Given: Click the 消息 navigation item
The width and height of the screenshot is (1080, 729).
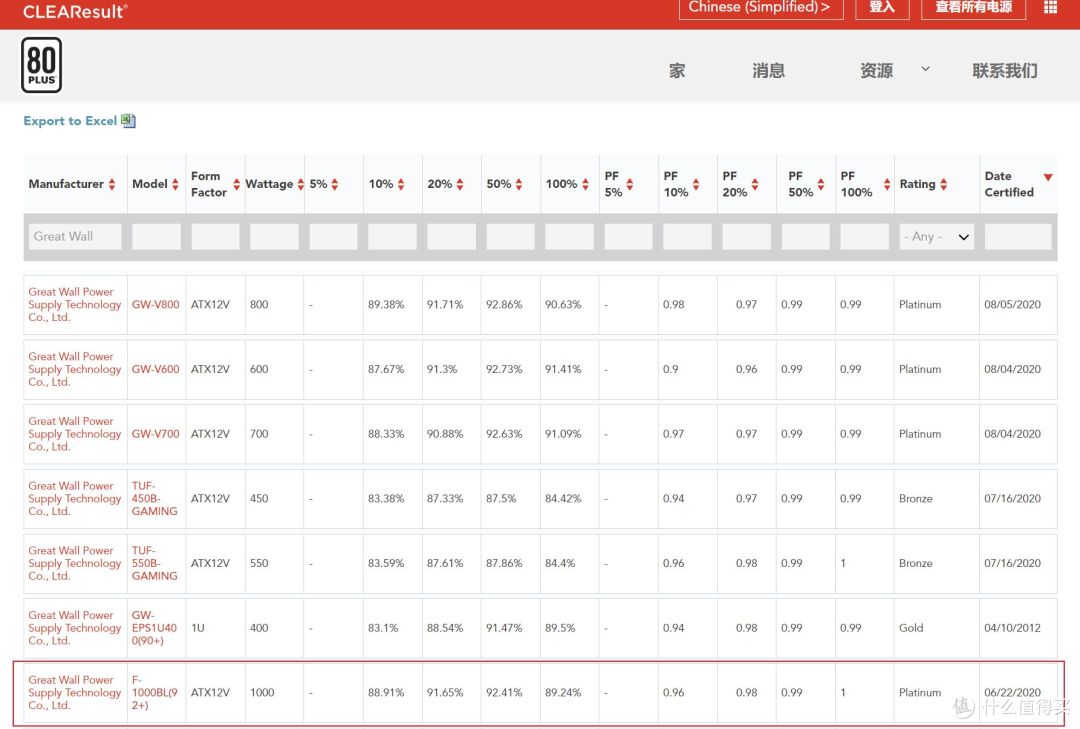Looking at the screenshot, I should 769,70.
